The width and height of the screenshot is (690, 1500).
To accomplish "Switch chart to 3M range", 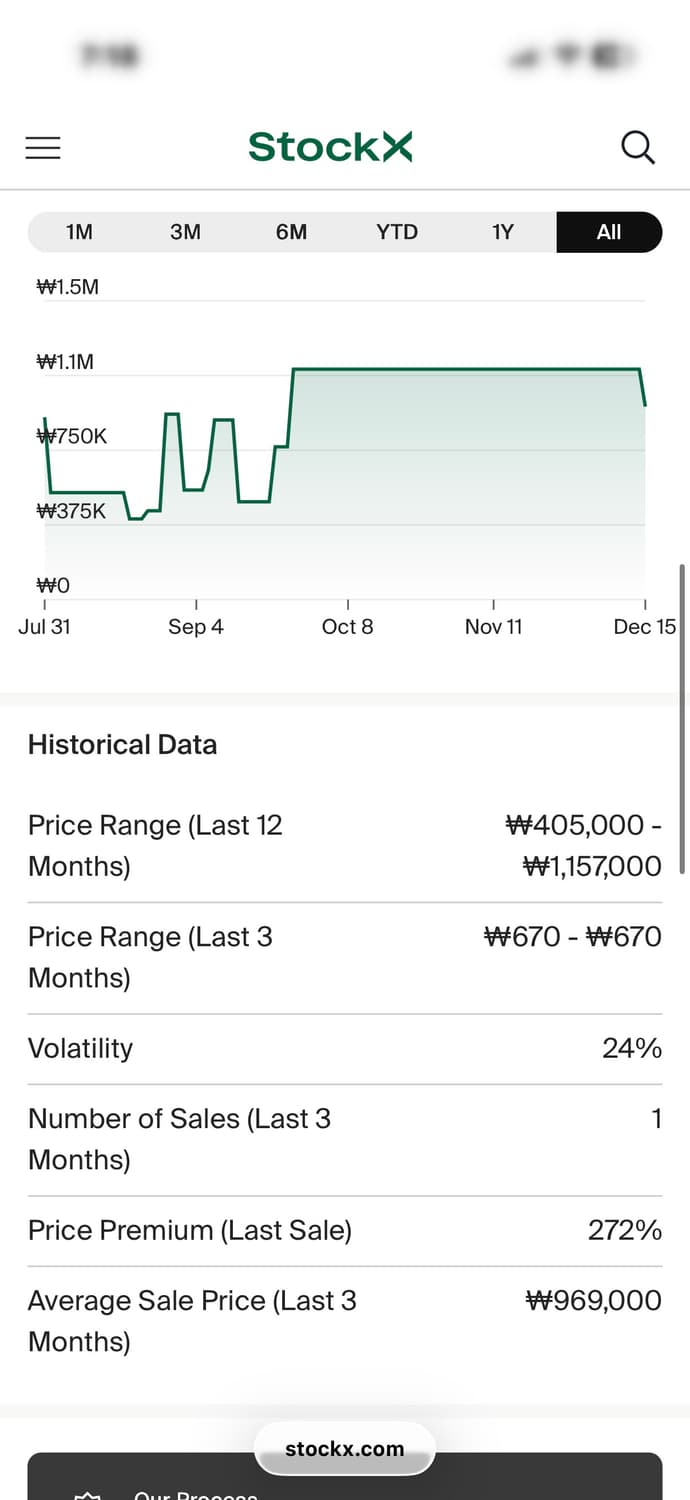I will tap(185, 232).
